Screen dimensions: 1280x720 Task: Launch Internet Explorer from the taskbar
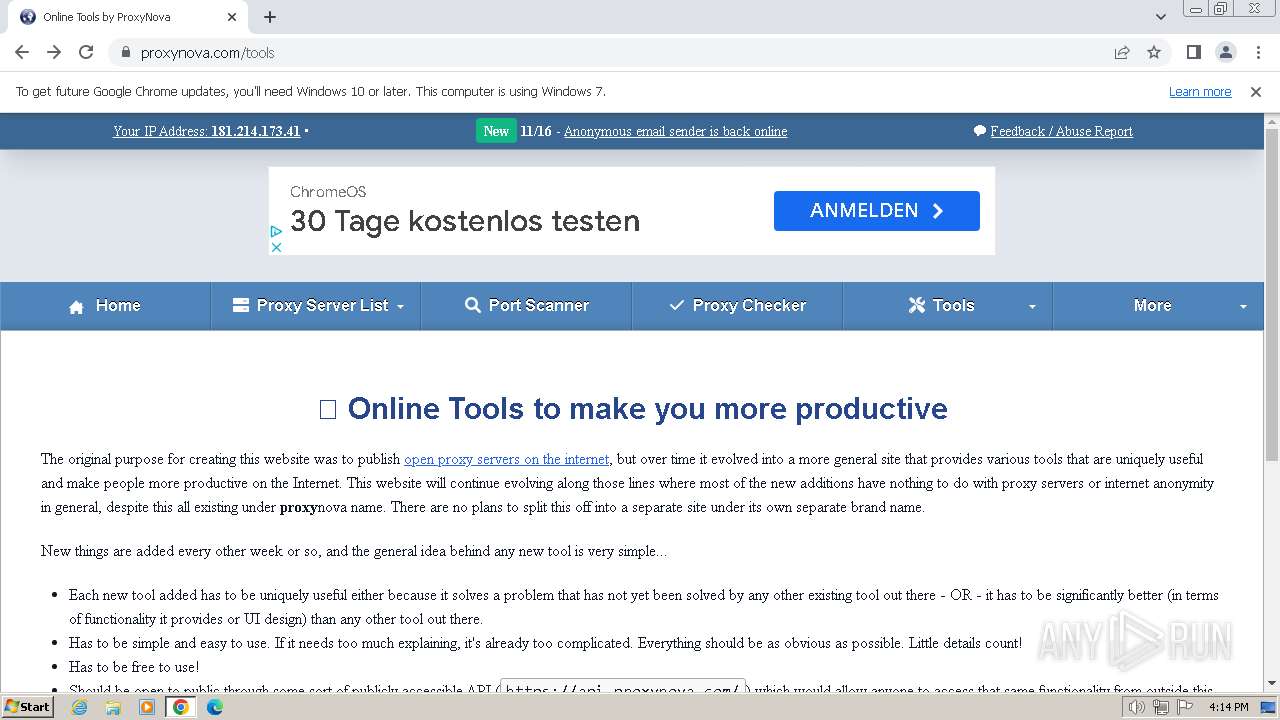(x=79, y=707)
